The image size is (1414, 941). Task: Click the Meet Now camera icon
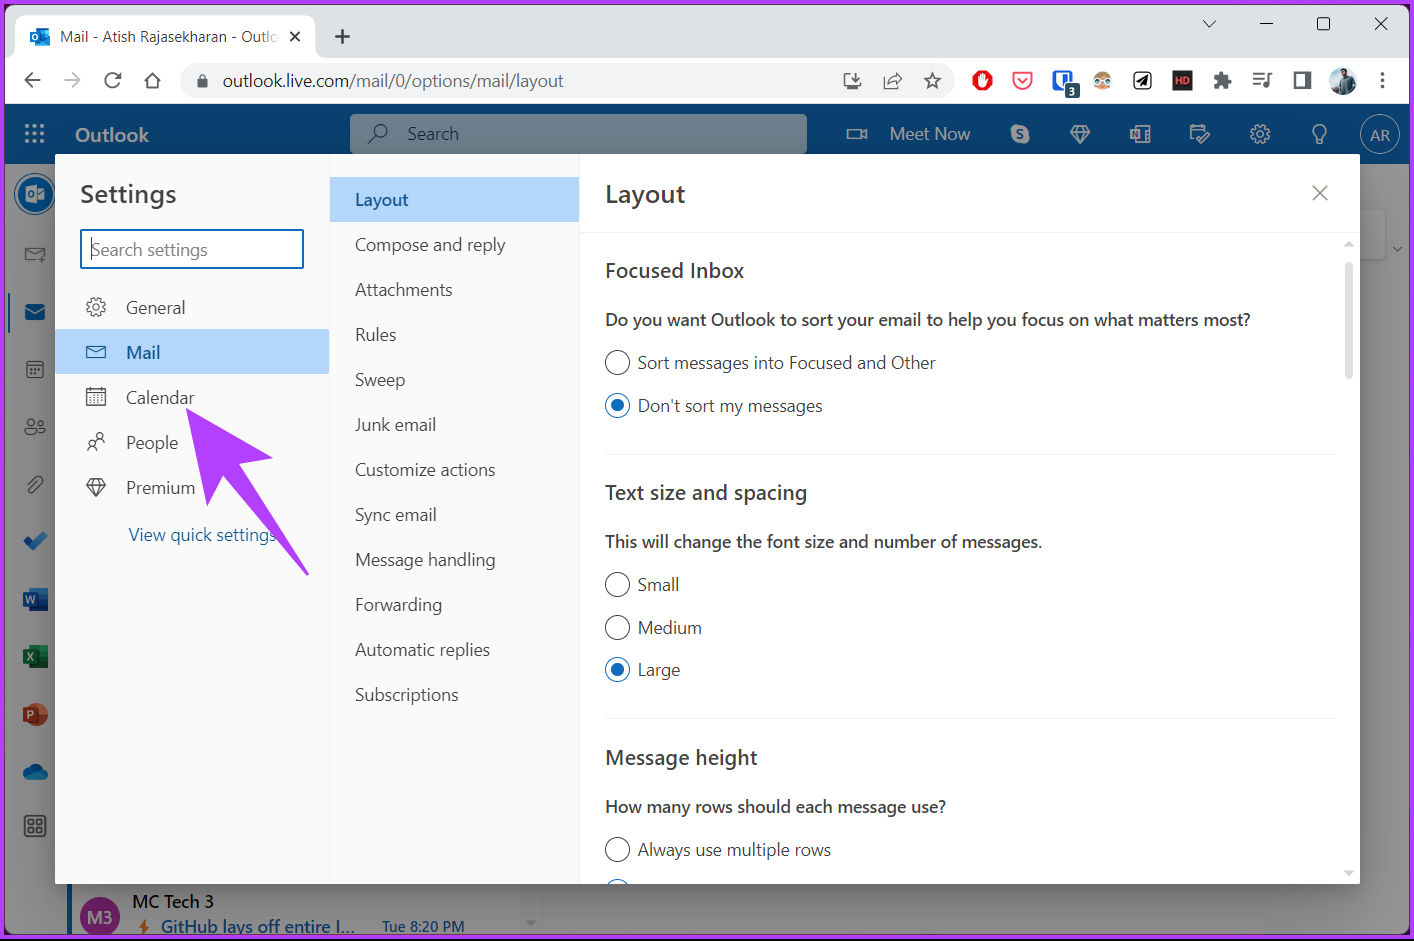[x=857, y=134]
